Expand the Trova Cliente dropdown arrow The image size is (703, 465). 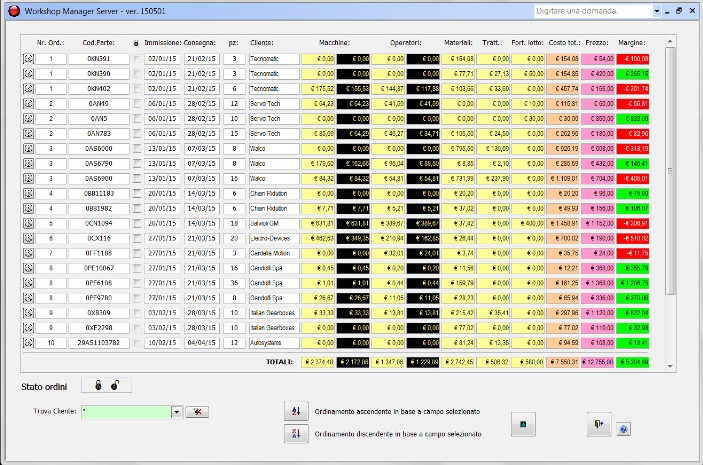pyautogui.click(x=177, y=412)
